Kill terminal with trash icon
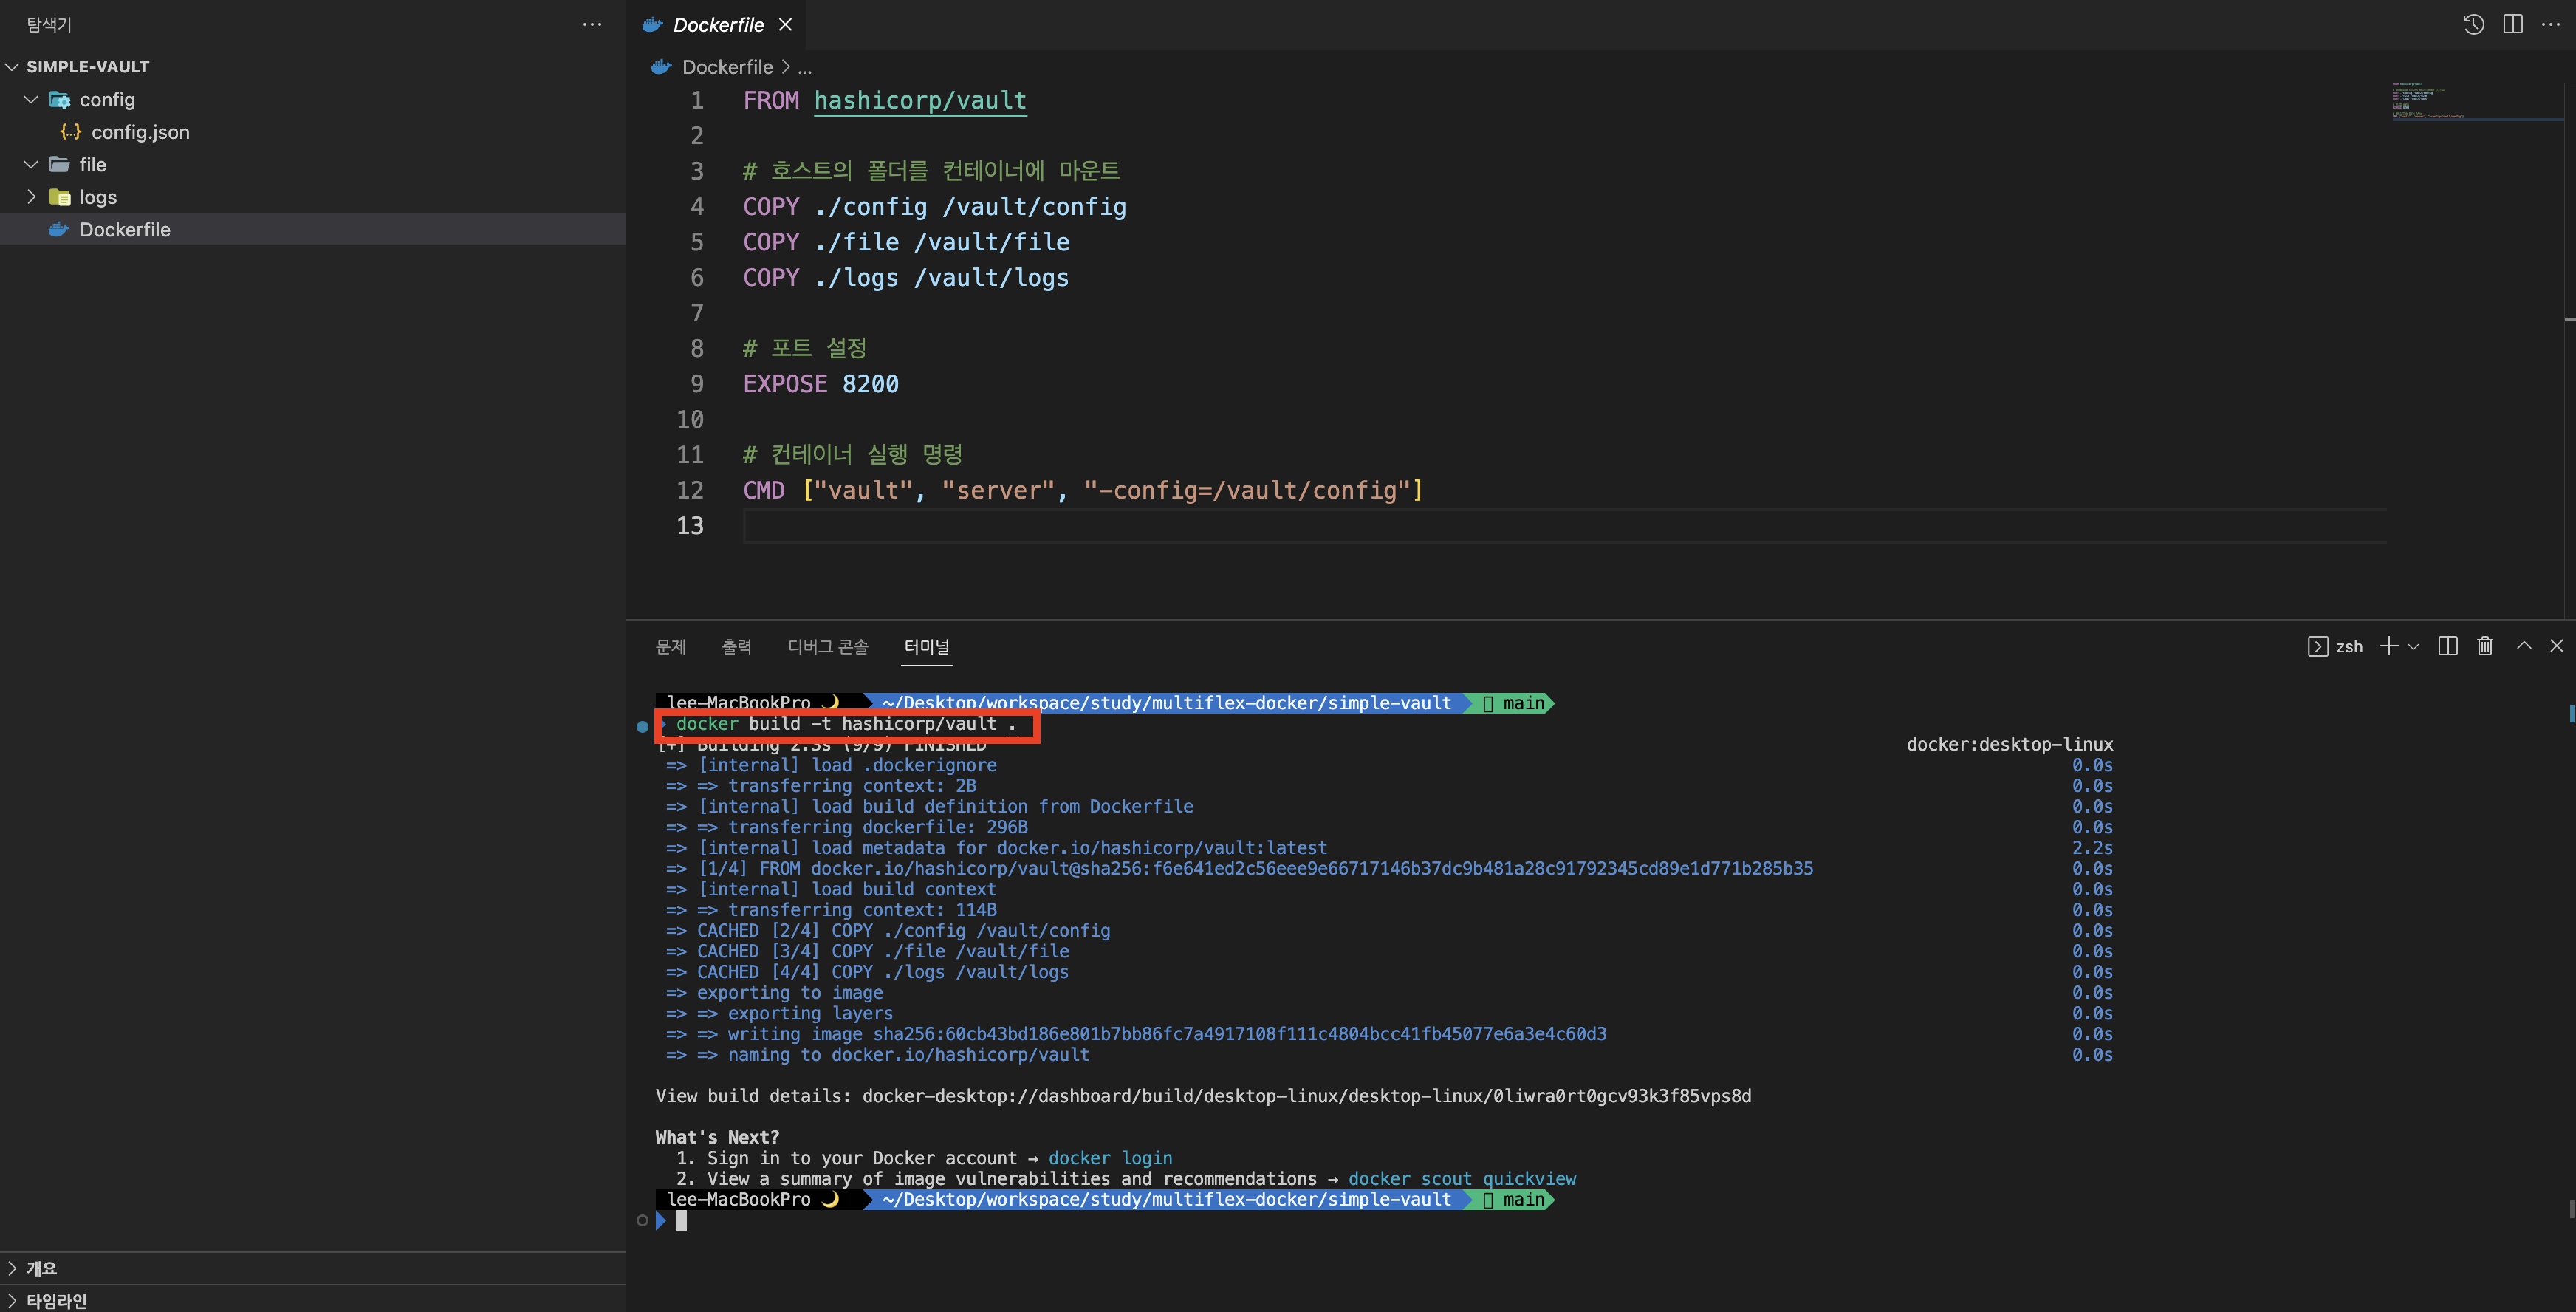 click(2485, 646)
